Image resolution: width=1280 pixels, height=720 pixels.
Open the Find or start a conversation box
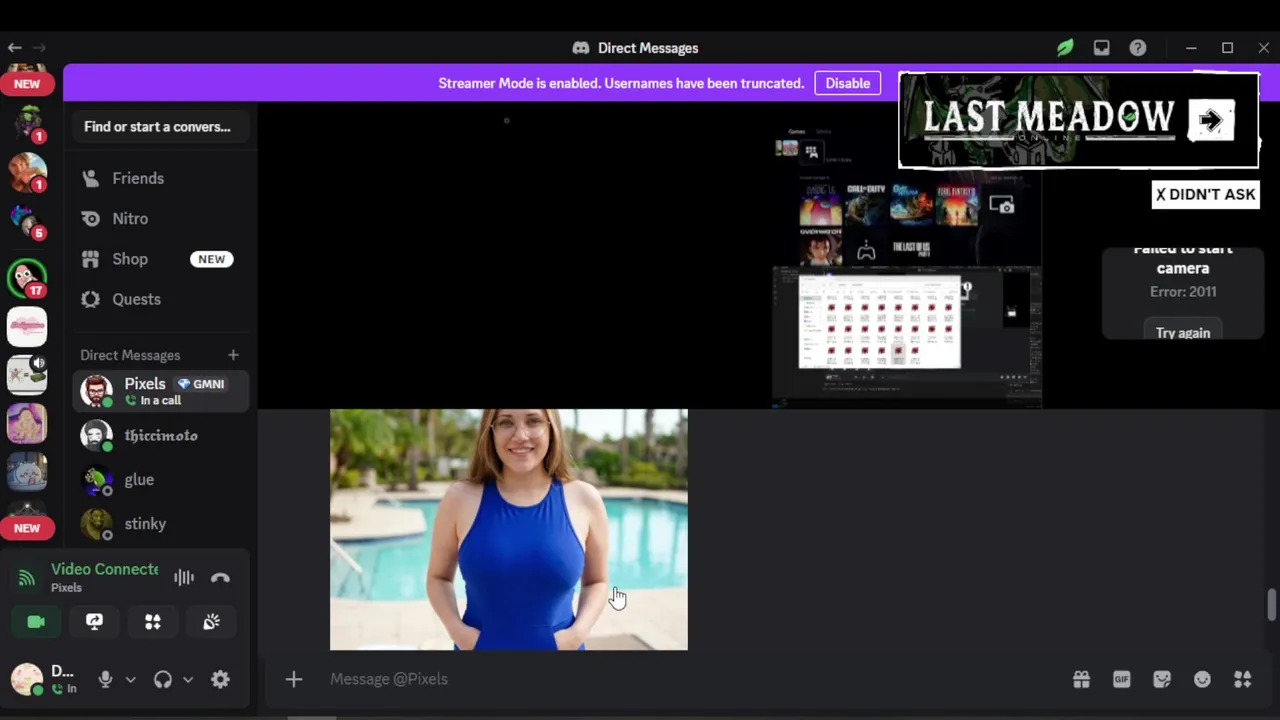point(158,127)
